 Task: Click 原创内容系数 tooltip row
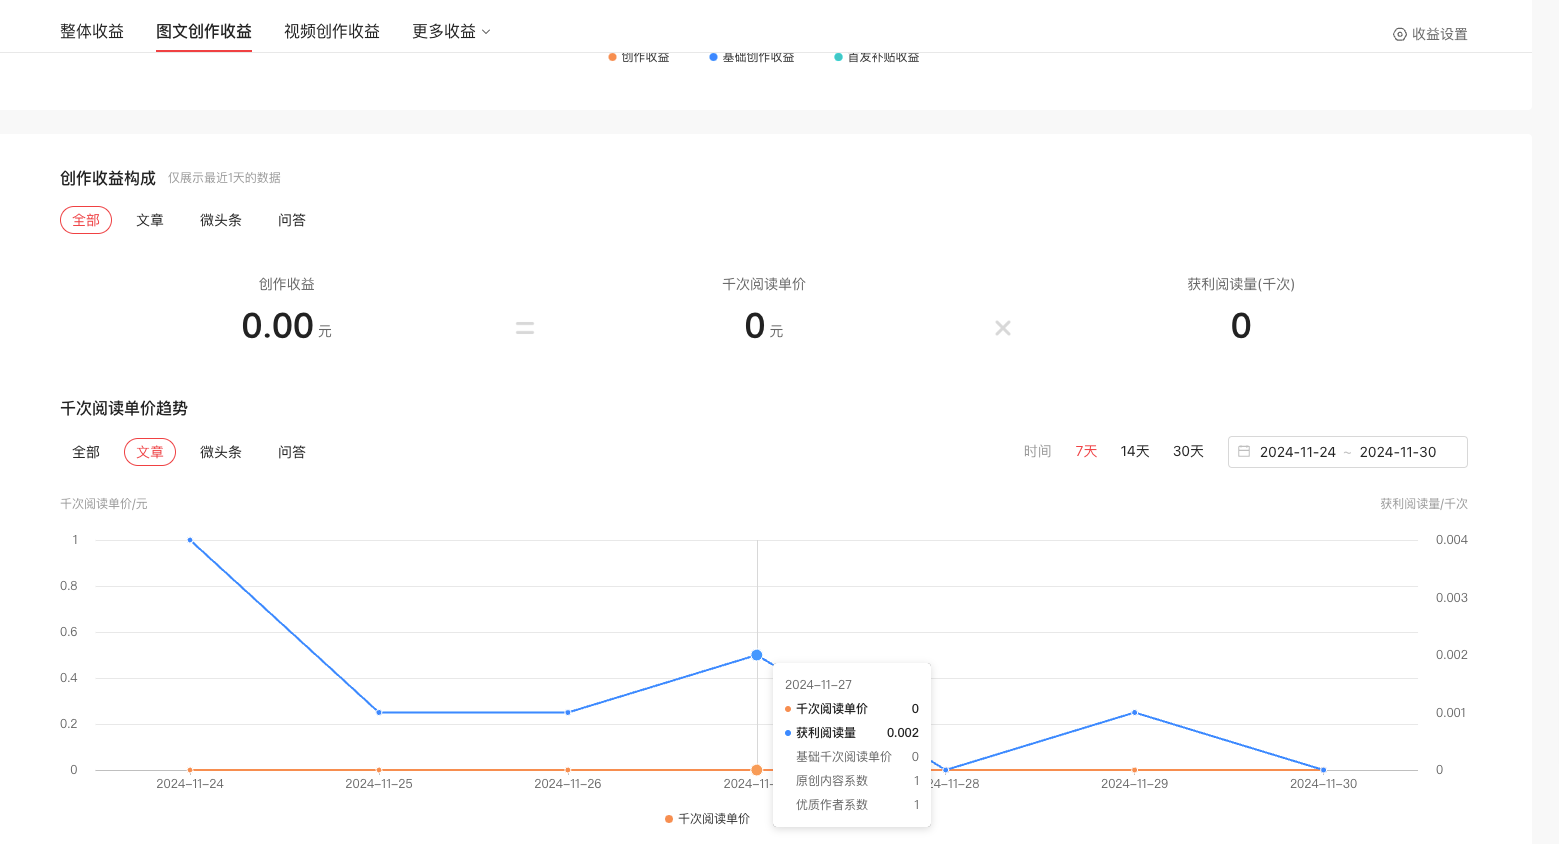(852, 781)
